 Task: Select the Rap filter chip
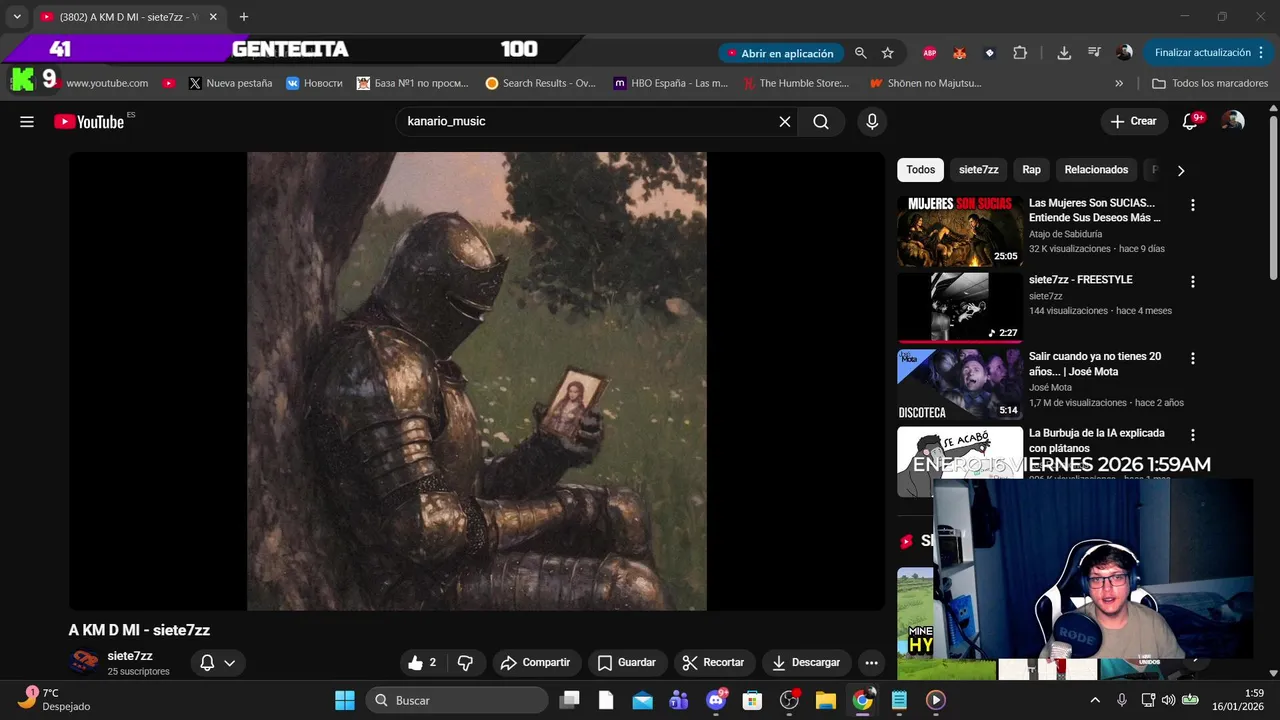tap(1031, 170)
